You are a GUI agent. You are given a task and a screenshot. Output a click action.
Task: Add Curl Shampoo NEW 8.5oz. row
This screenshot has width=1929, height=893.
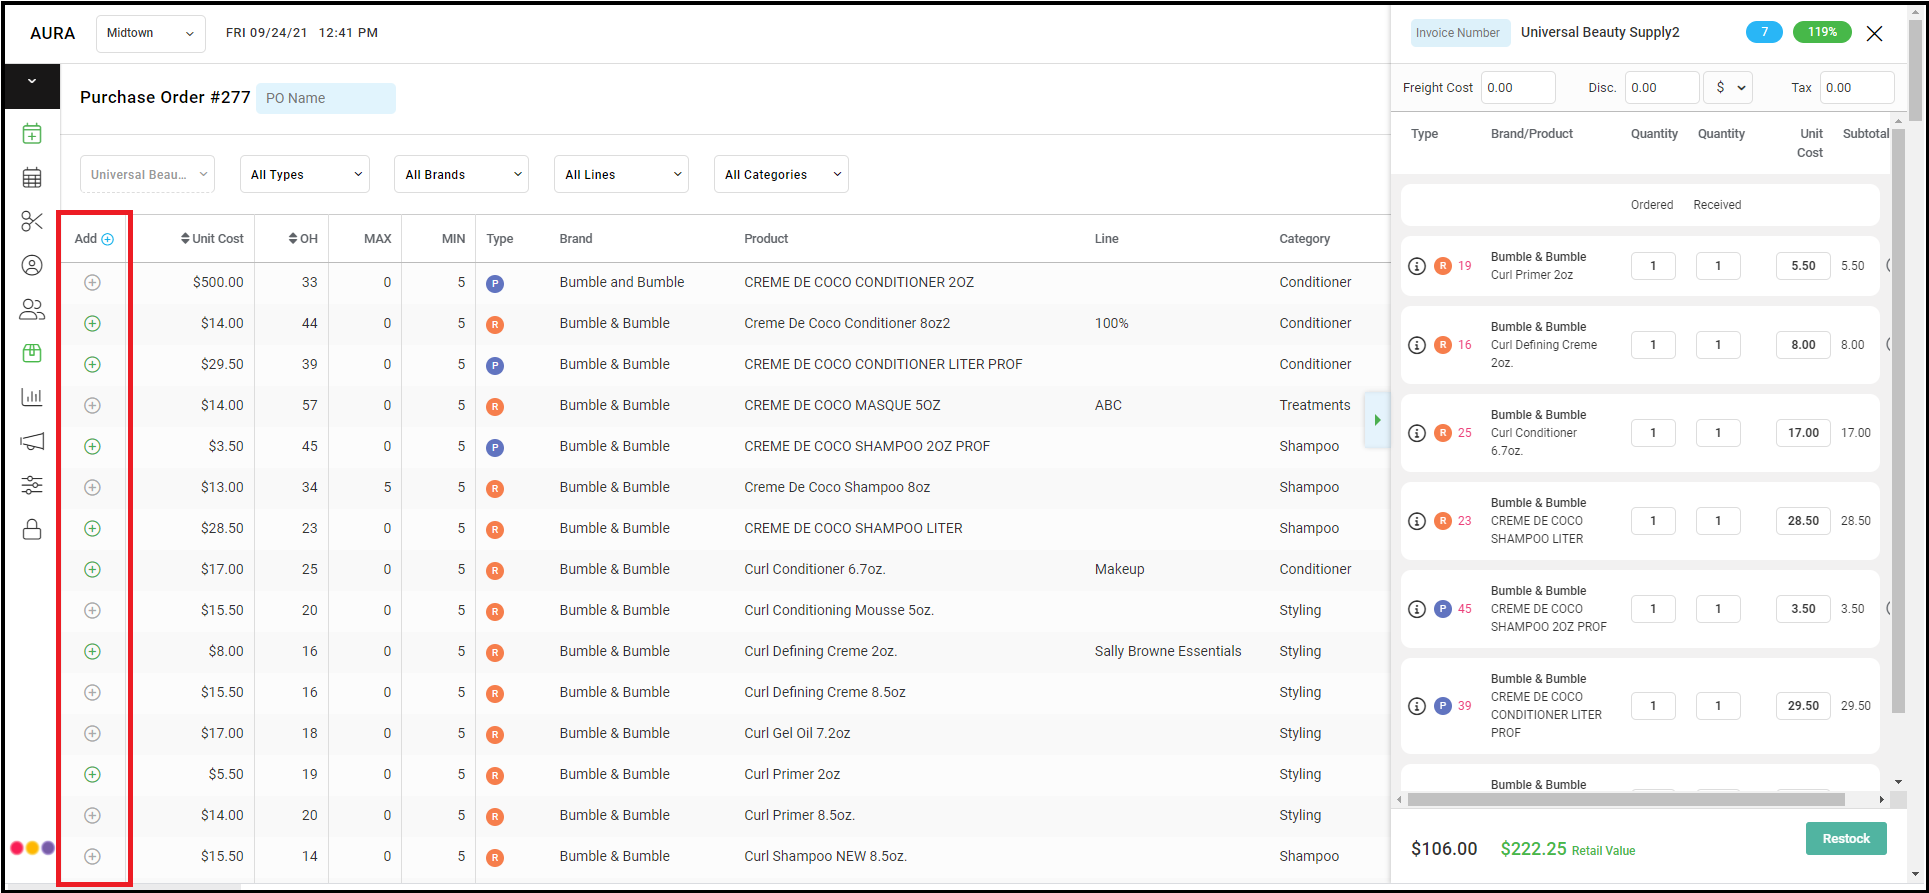[92, 857]
